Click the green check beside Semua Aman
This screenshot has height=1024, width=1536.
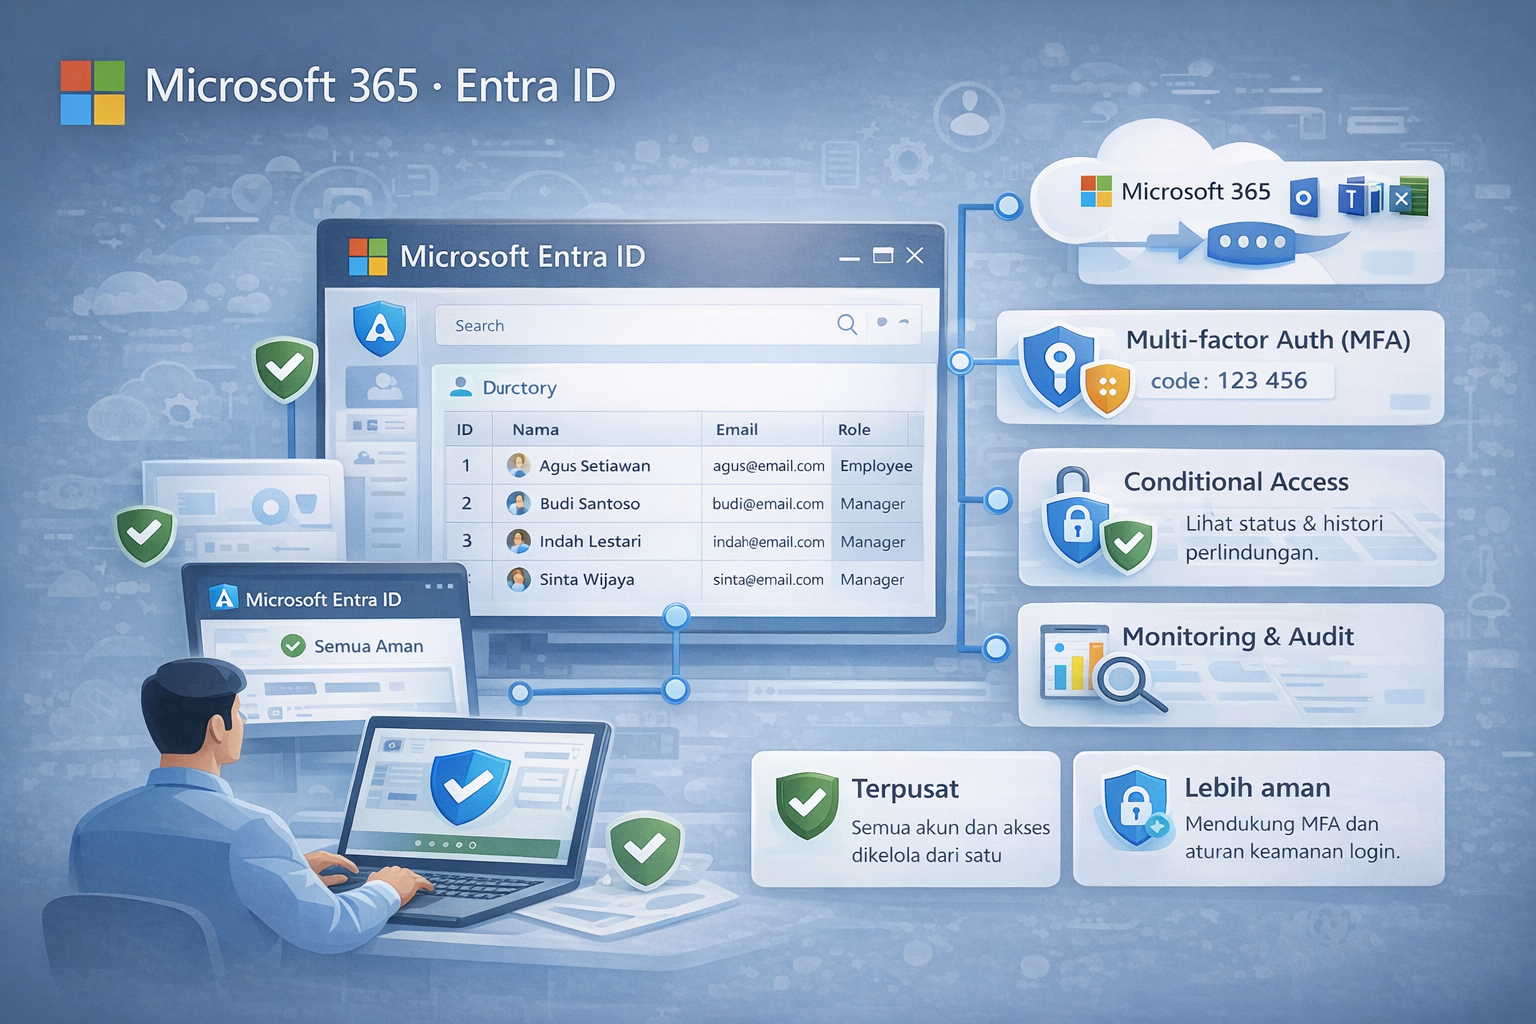tap(293, 646)
